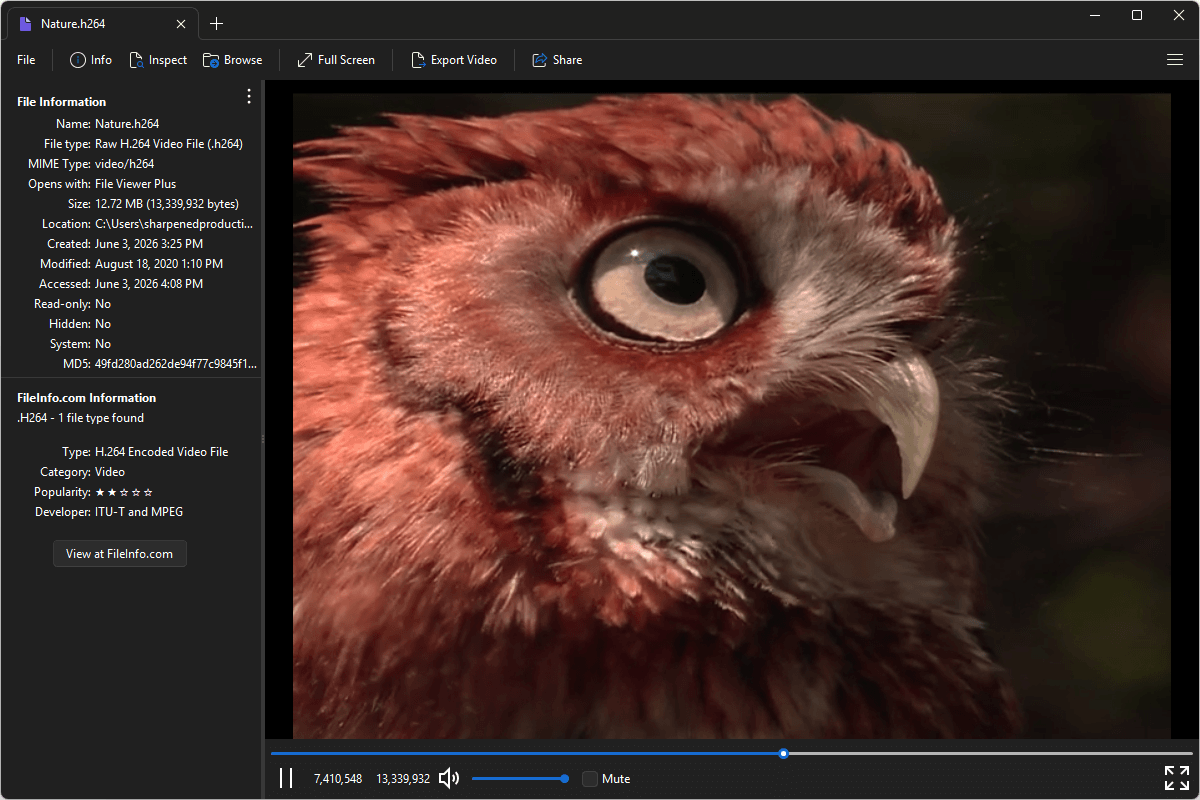Click the speaker volume icon
The height and width of the screenshot is (800, 1200).
pyautogui.click(x=449, y=778)
